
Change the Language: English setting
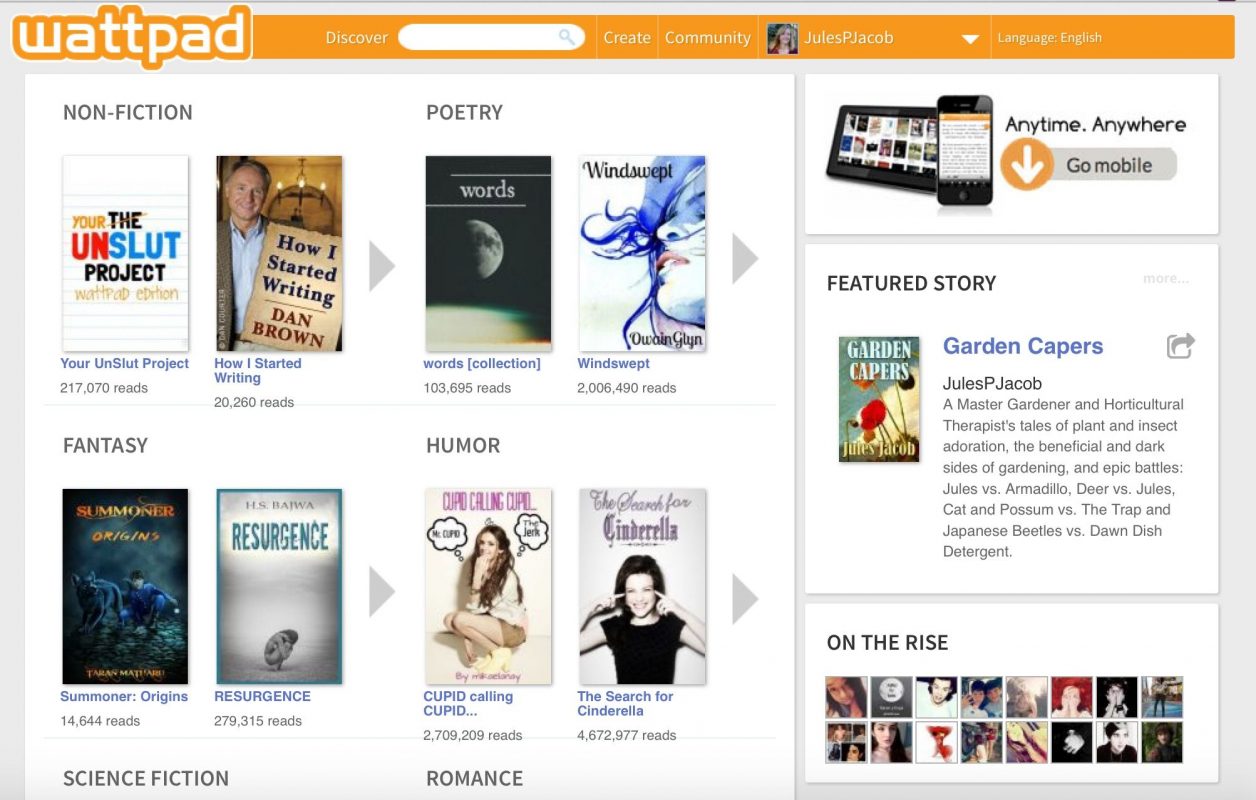(x=1049, y=38)
